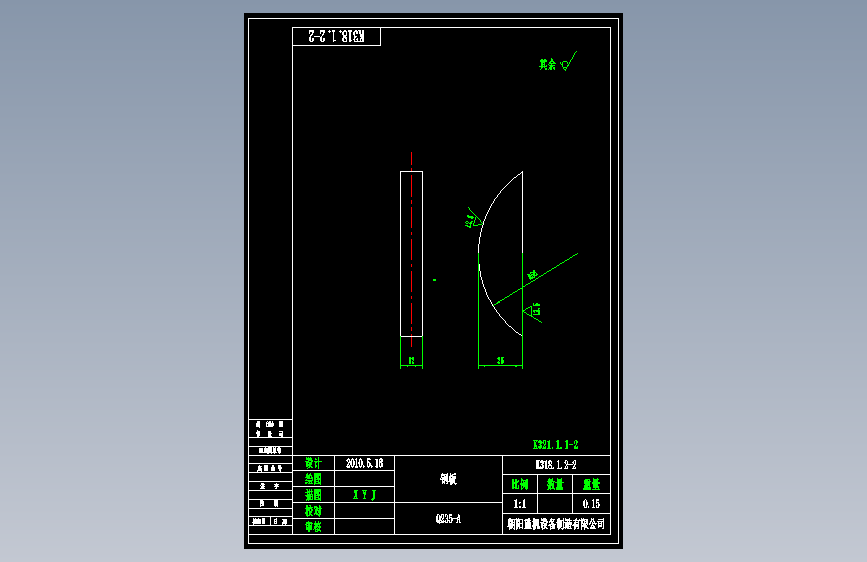Image resolution: width=867 pixels, height=562 pixels.
Task: Click the part name above Q235-A
Action: [448, 479]
